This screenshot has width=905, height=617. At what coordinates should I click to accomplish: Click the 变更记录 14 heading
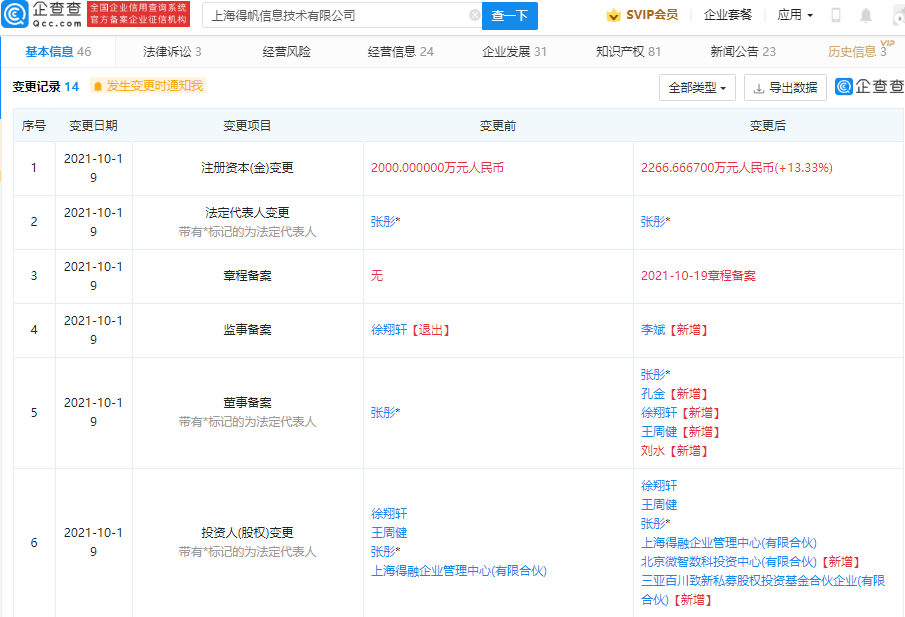[46, 87]
